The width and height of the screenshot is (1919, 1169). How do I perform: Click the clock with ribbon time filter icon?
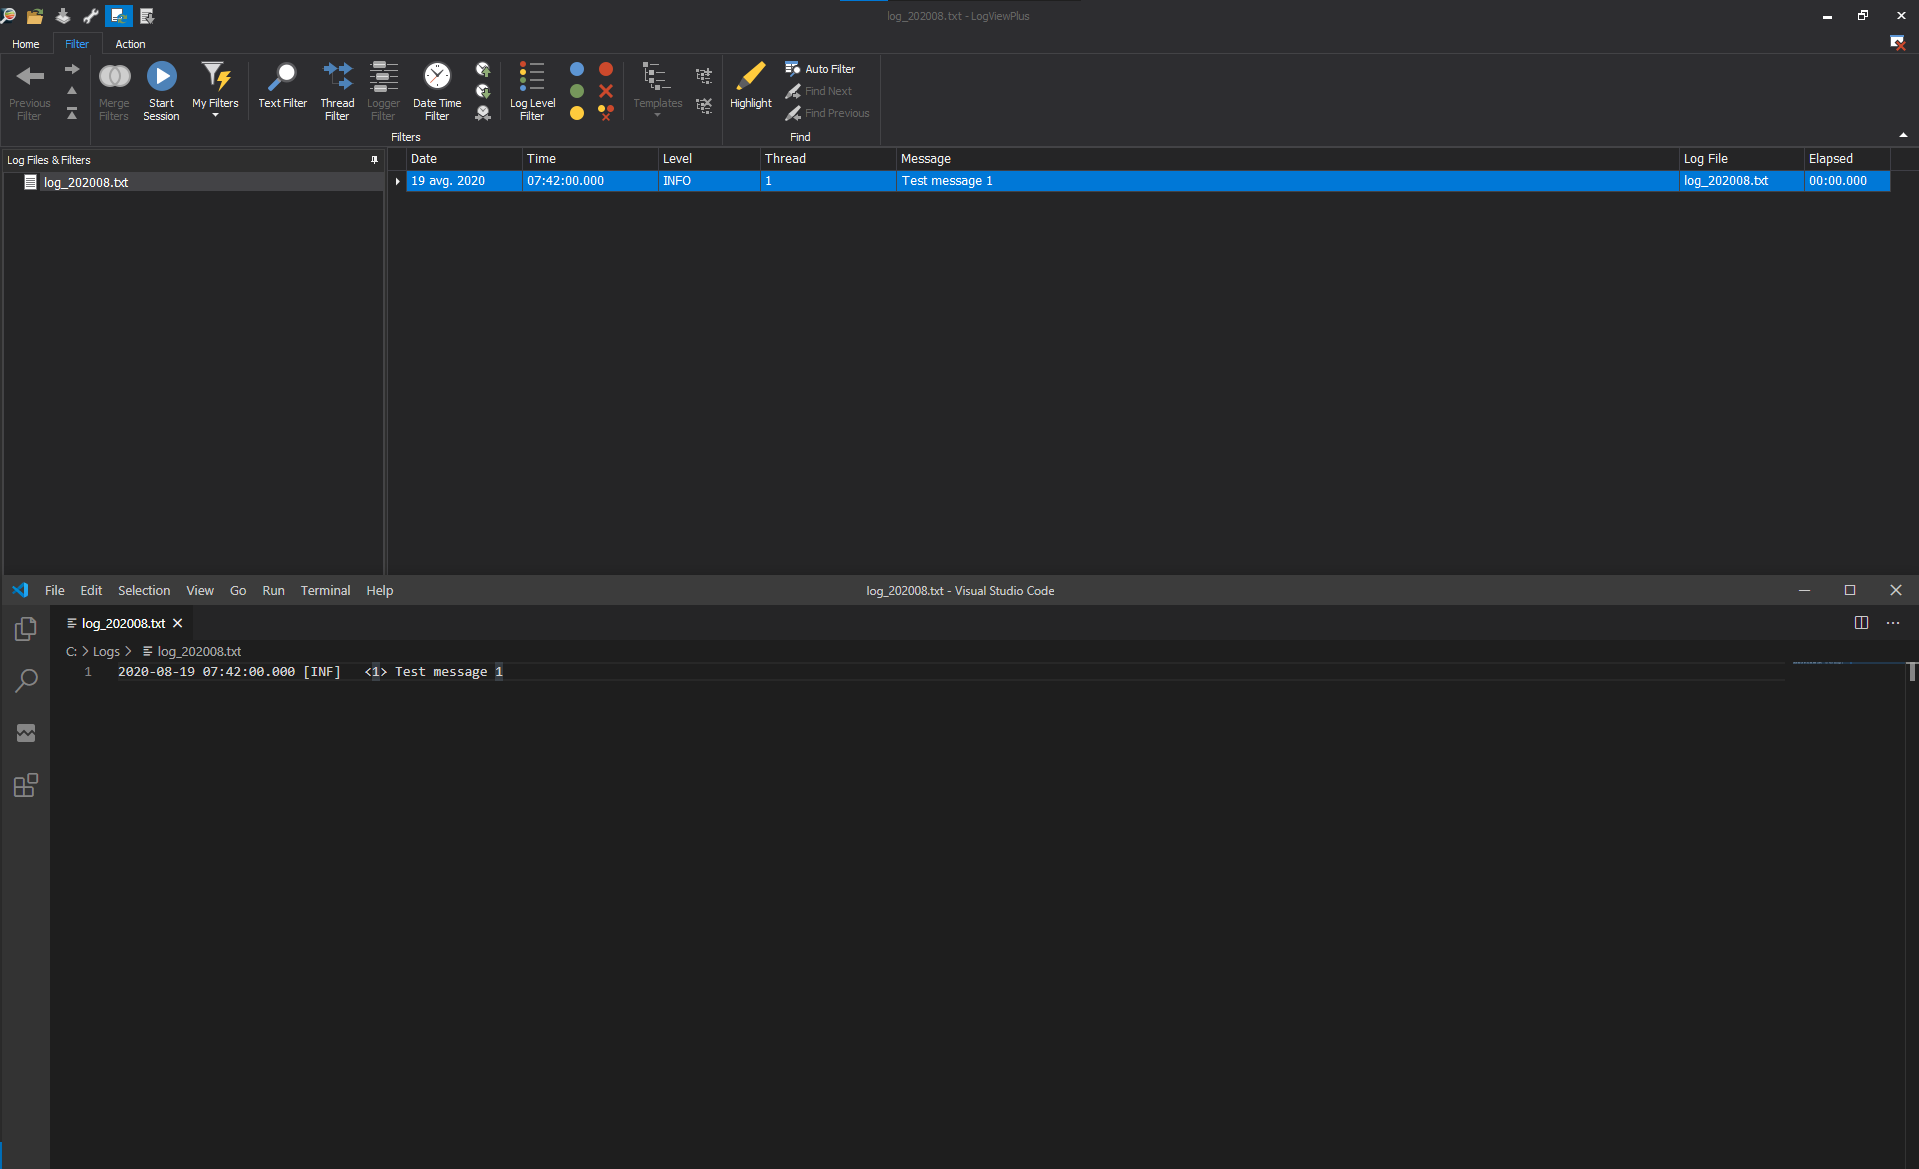click(x=483, y=113)
